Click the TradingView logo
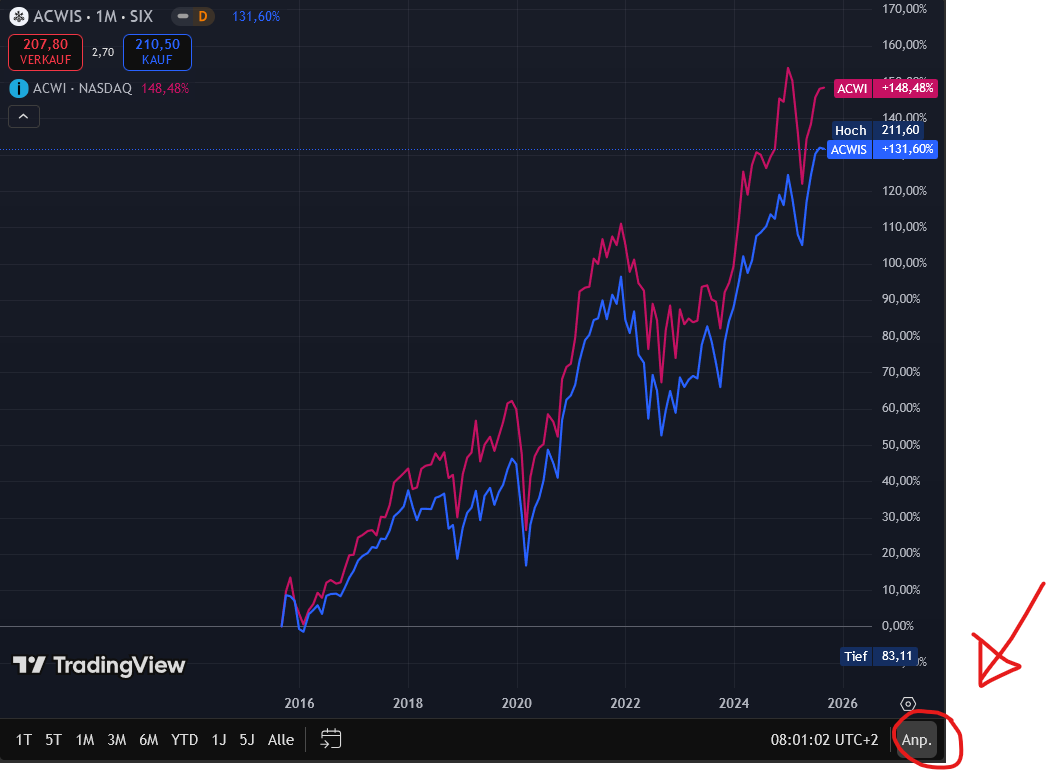Viewport: 1047px width, 772px height. point(99,665)
